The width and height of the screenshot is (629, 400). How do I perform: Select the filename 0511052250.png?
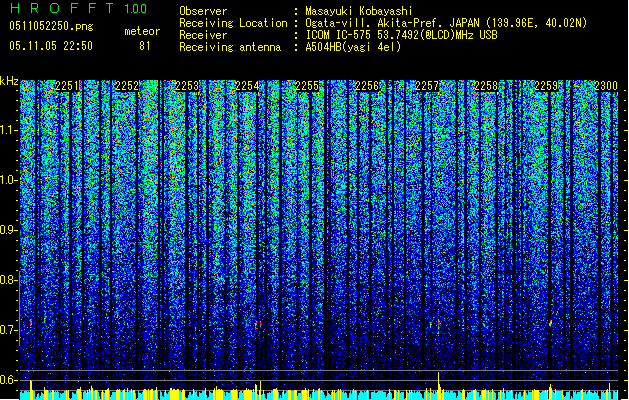click(51, 26)
